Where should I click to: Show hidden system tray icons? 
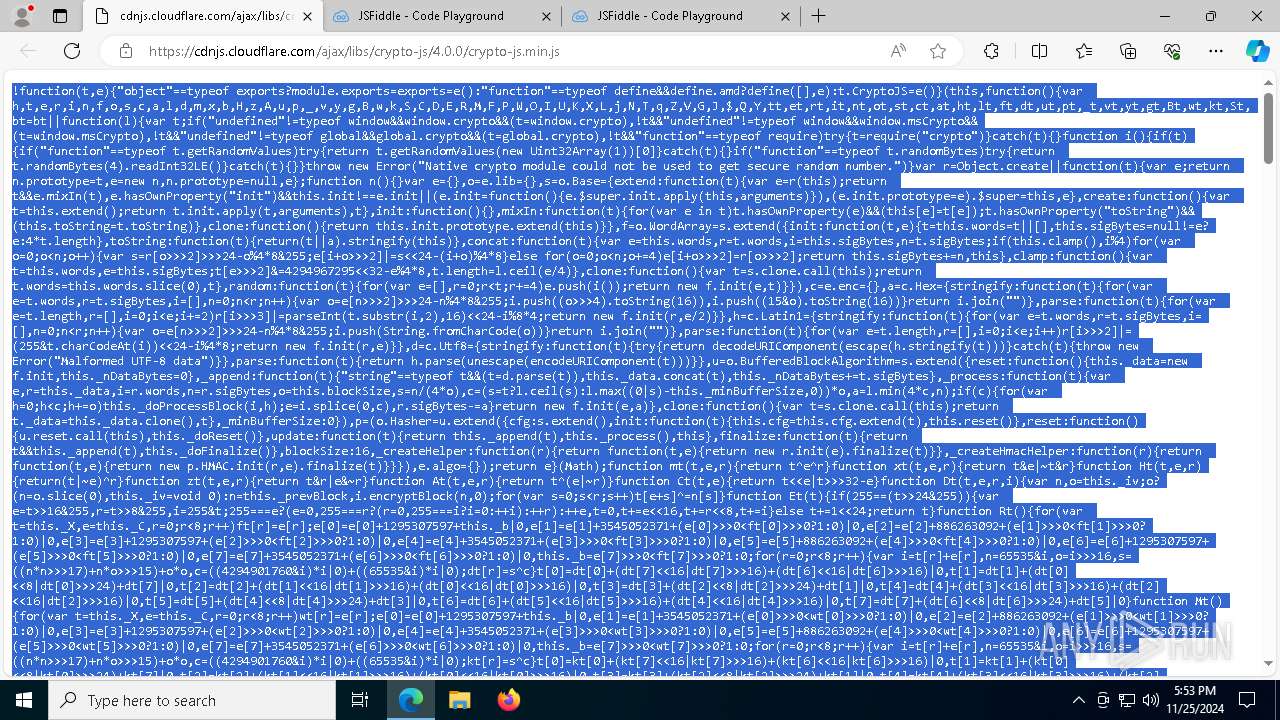pos(1078,700)
